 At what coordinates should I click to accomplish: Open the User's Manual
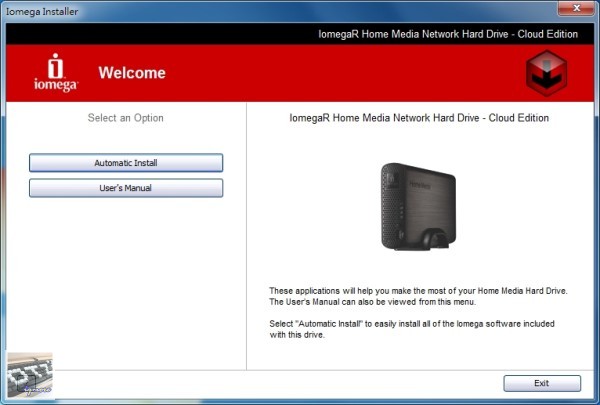(126, 188)
